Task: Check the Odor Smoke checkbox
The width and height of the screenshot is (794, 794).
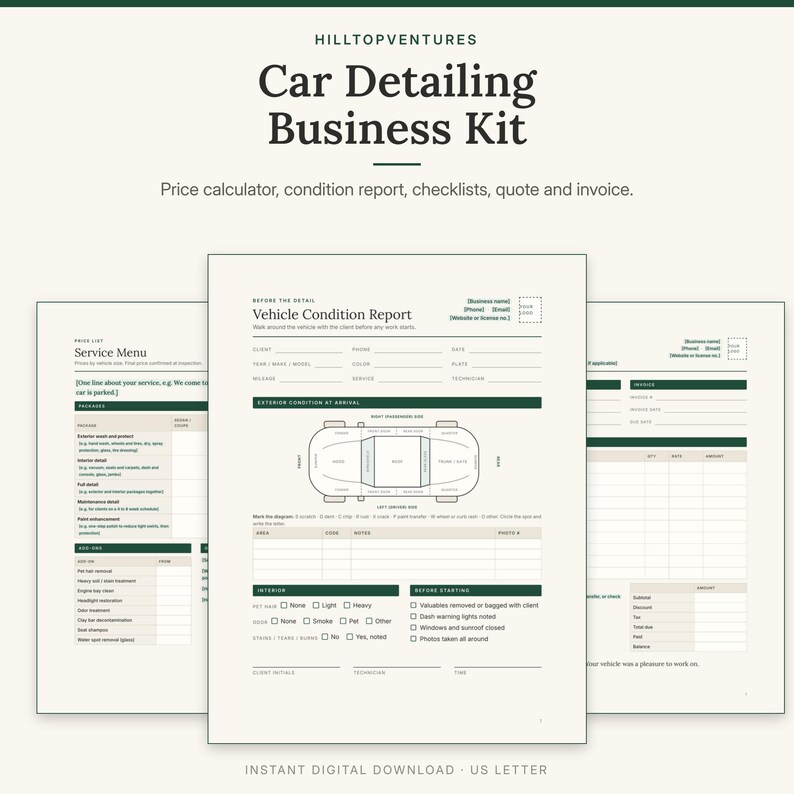Action: pos(306,621)
